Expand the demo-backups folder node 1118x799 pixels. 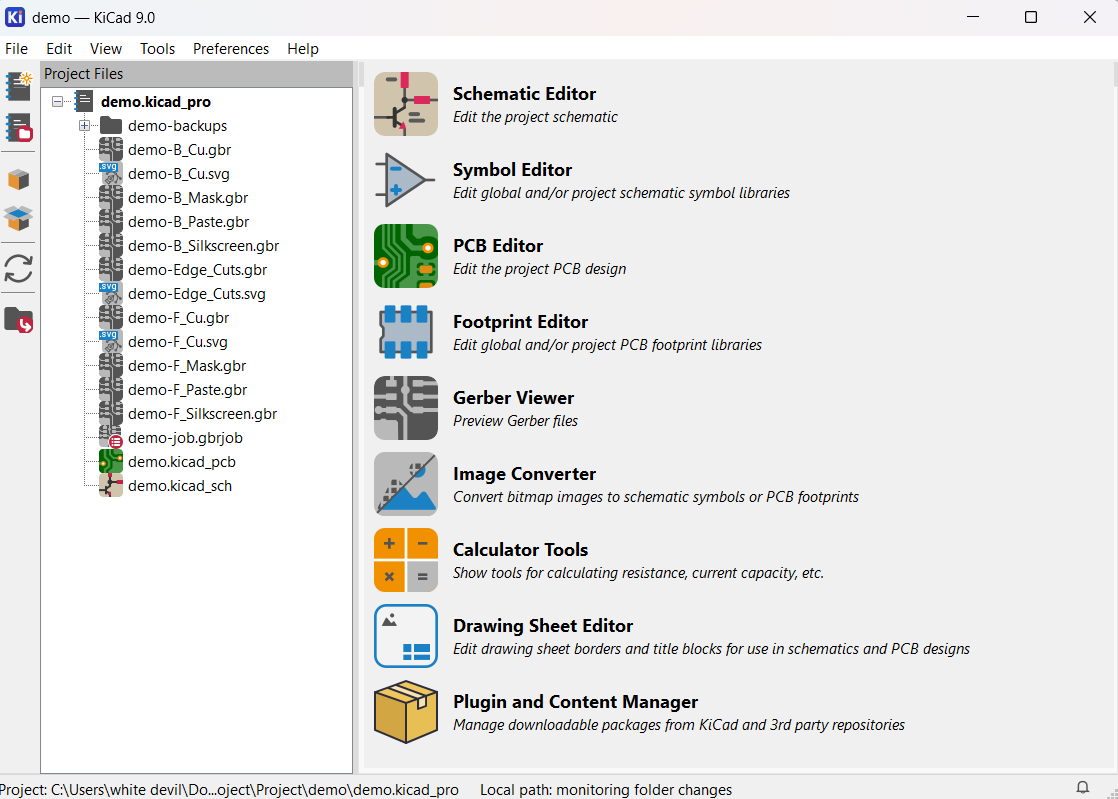pos(84,125)
